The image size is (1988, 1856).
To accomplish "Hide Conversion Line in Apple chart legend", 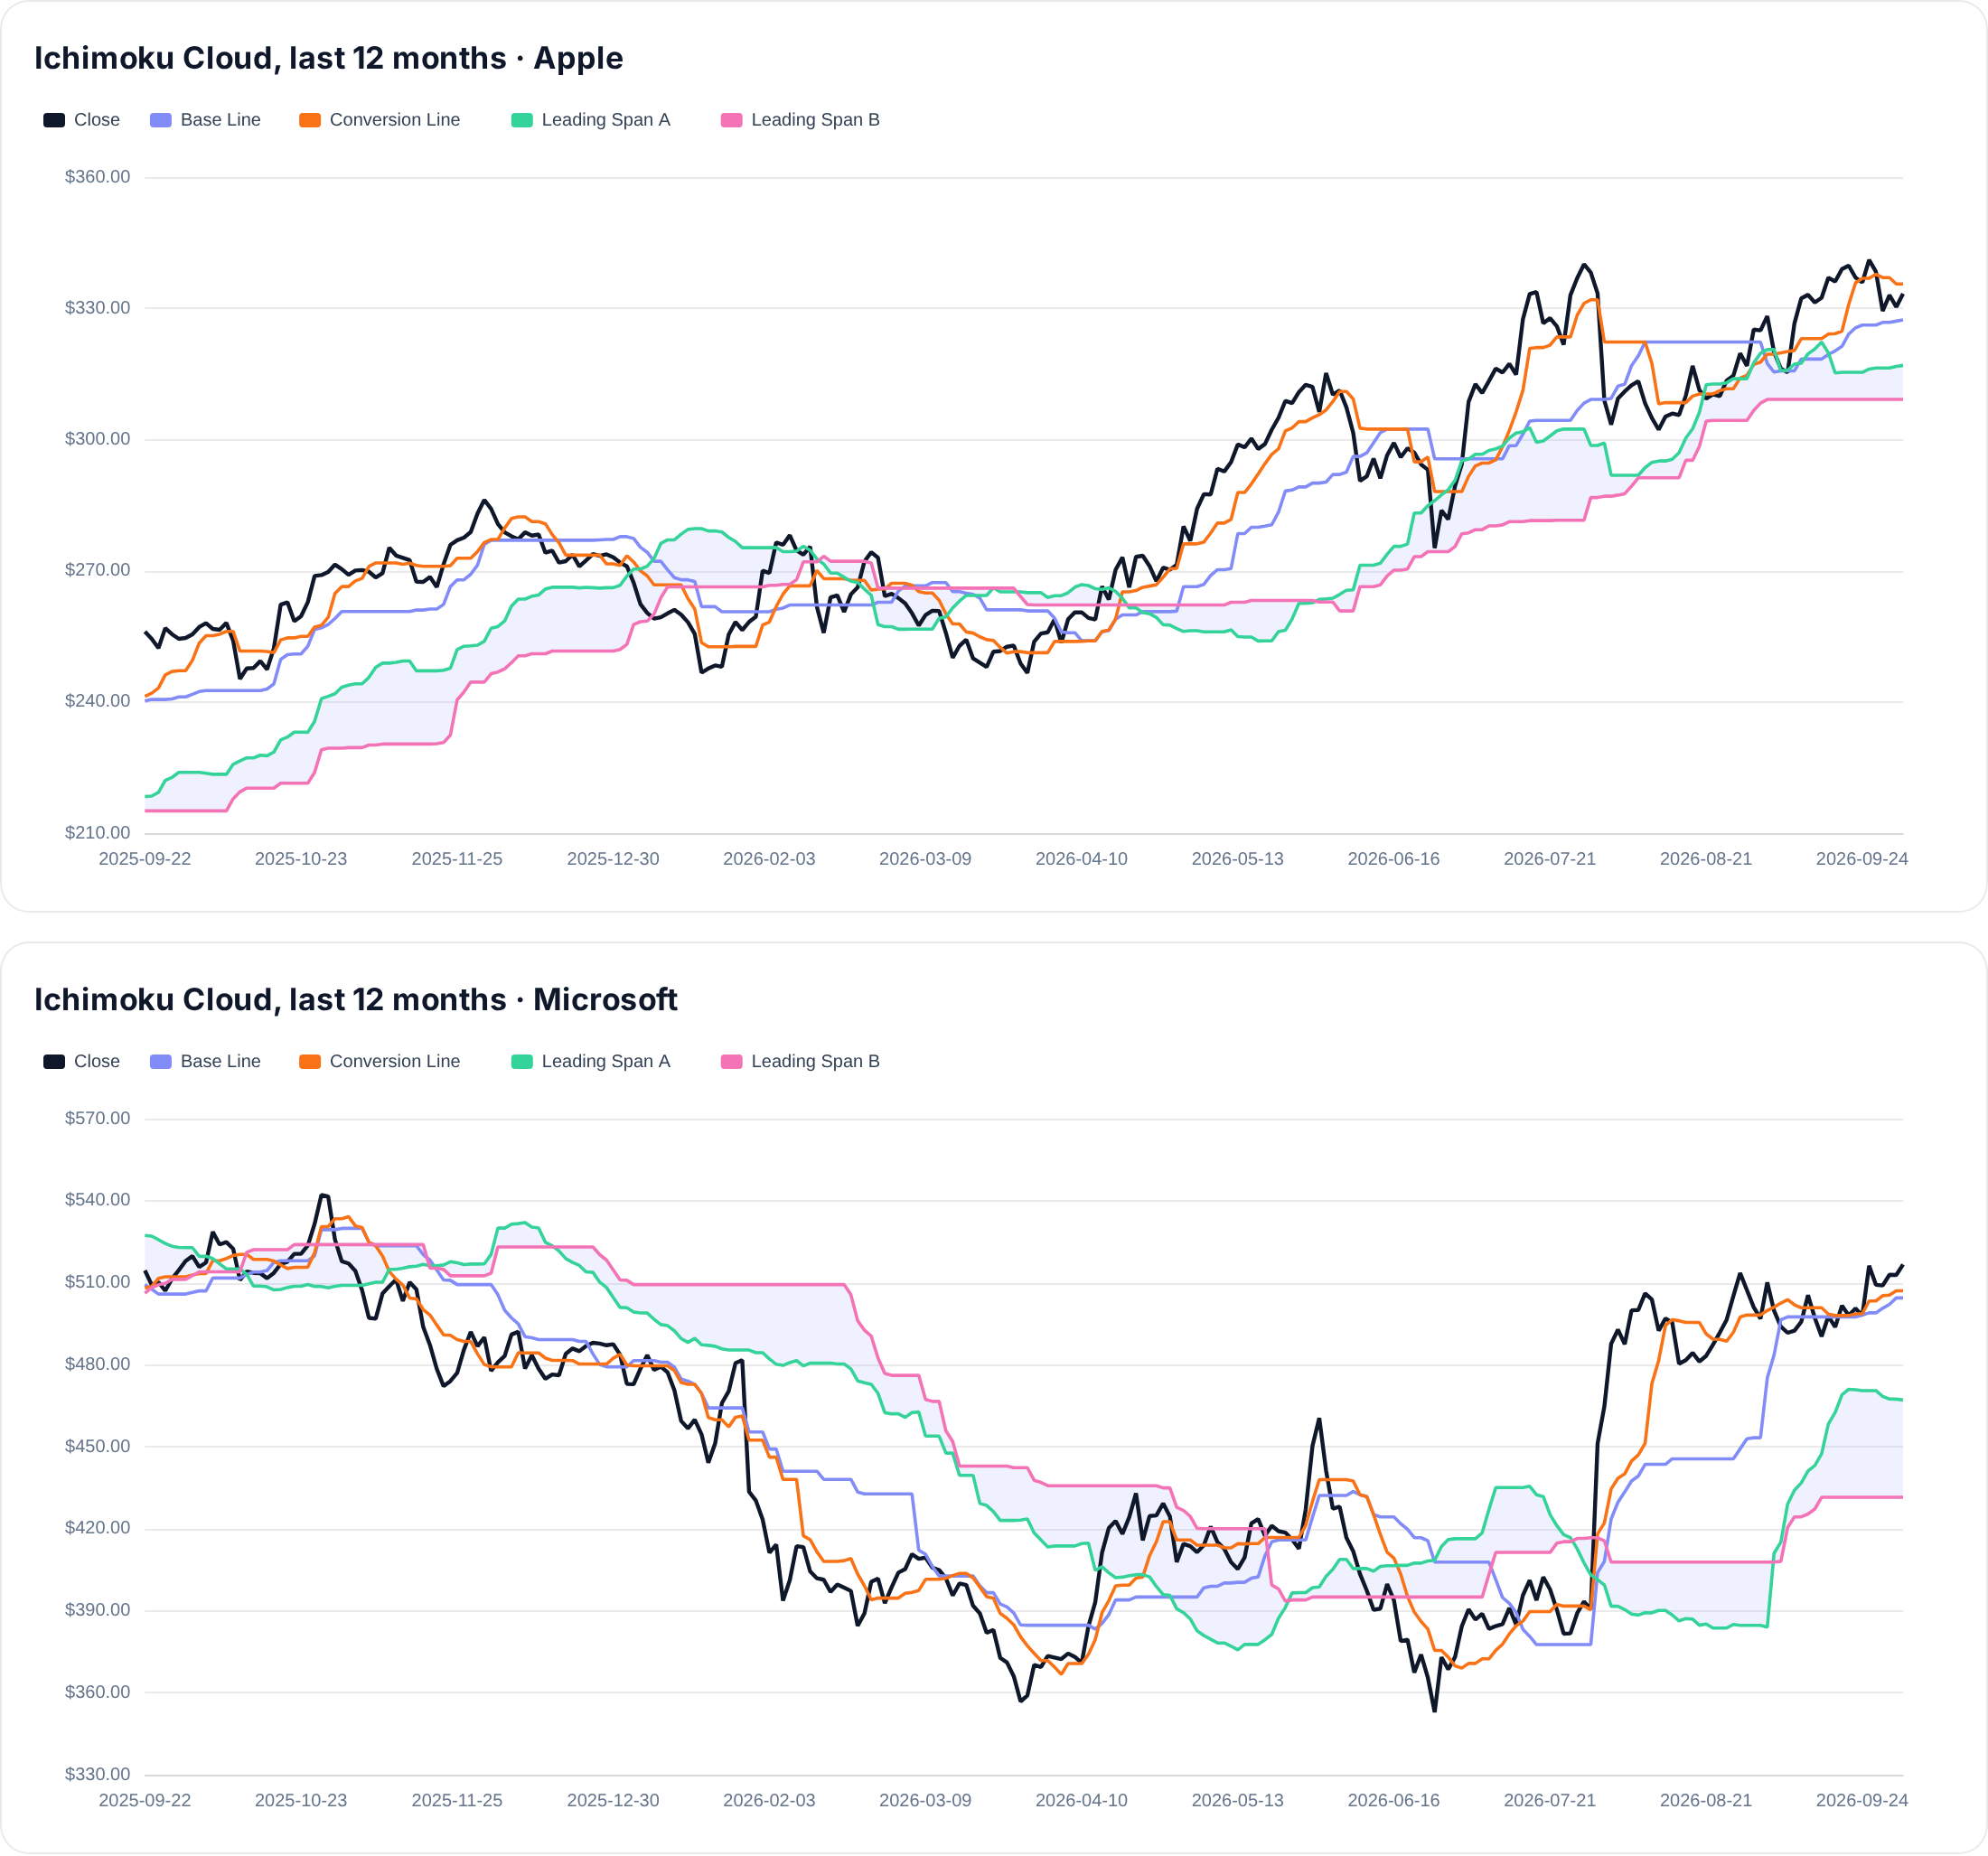I will 380,120.
